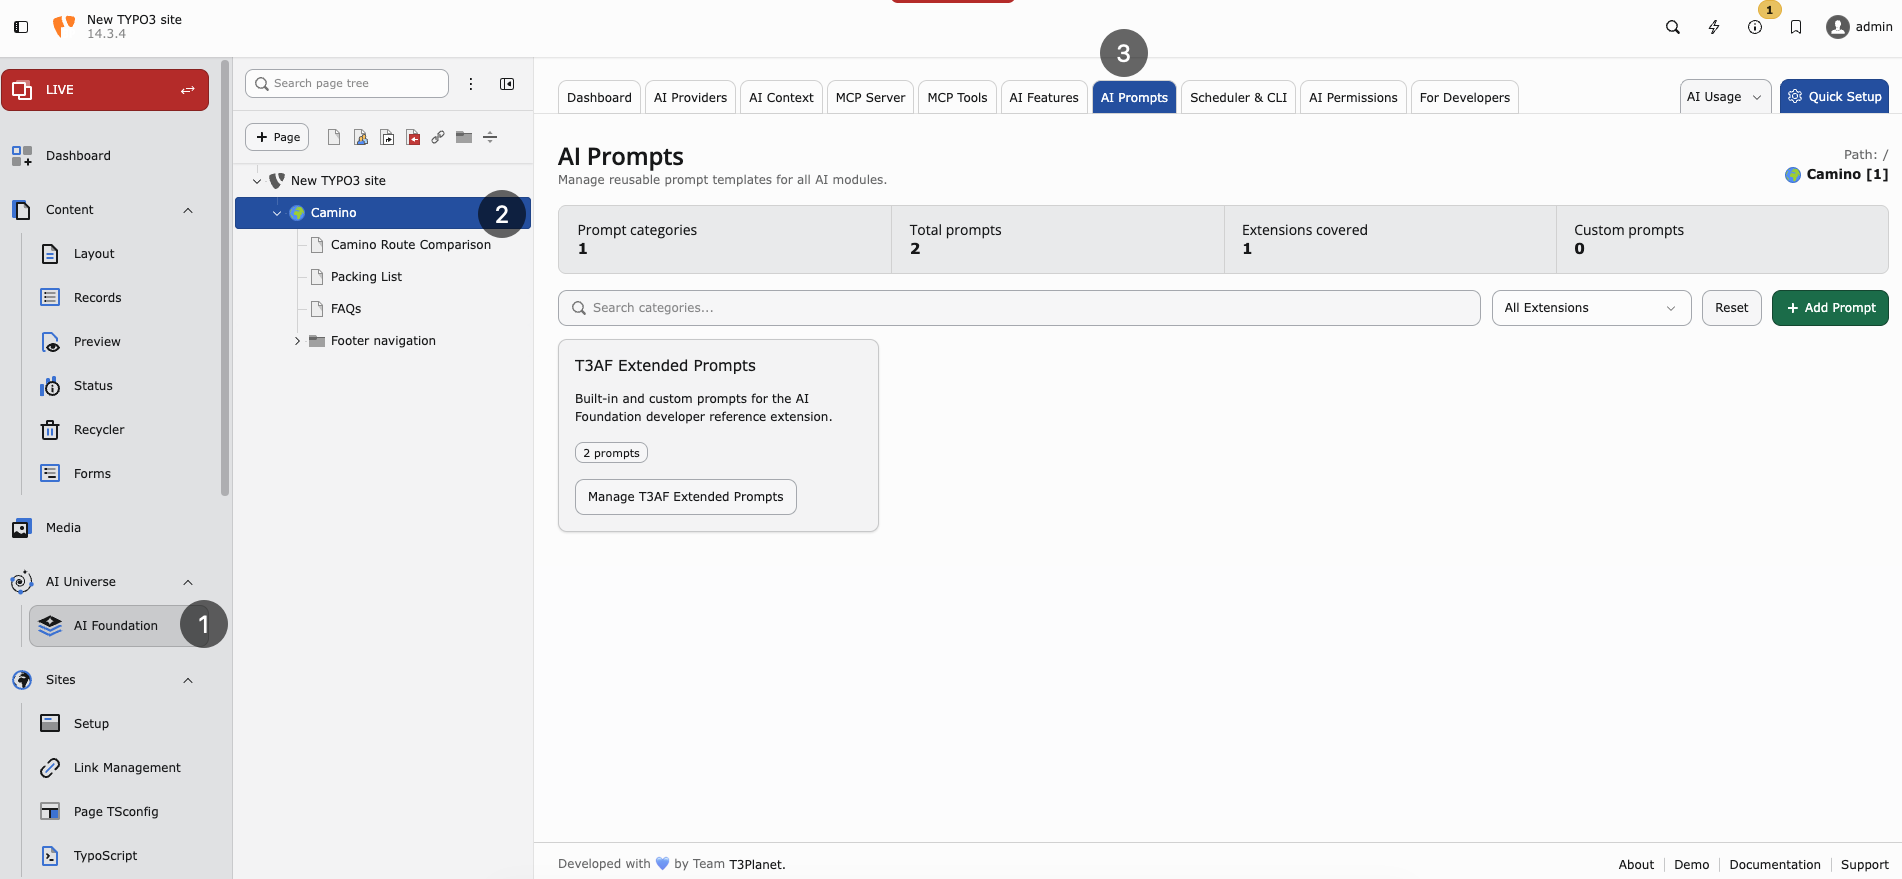The width and height of the screenshot is (1902, 879).
Task: Open the Page TSconfig module
Action: coord(115,812)
